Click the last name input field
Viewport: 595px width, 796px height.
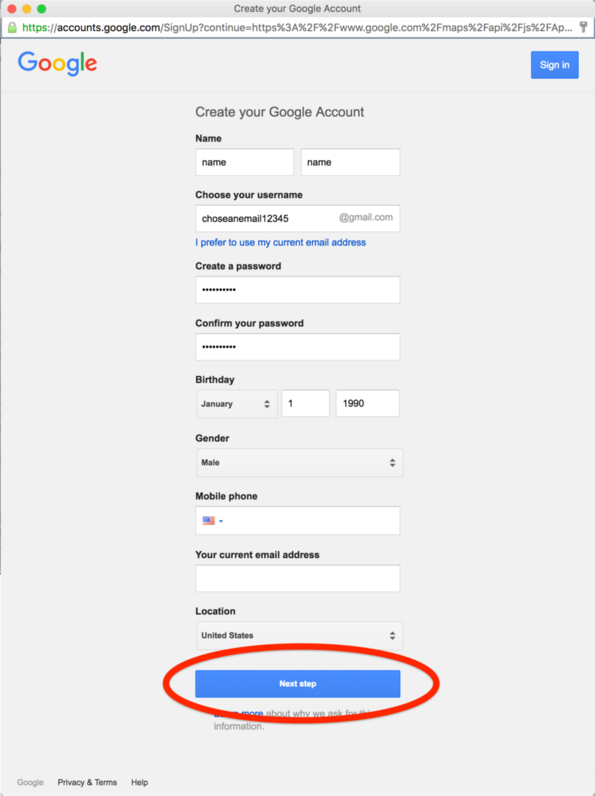(350, 162)
